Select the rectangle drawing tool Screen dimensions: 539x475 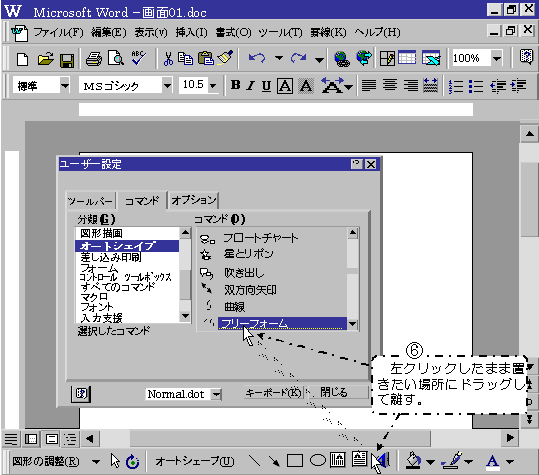(295, 461)
